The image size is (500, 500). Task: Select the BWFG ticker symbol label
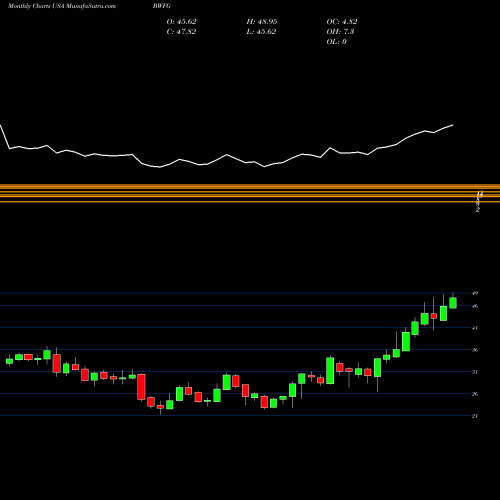tap(162, 6)
